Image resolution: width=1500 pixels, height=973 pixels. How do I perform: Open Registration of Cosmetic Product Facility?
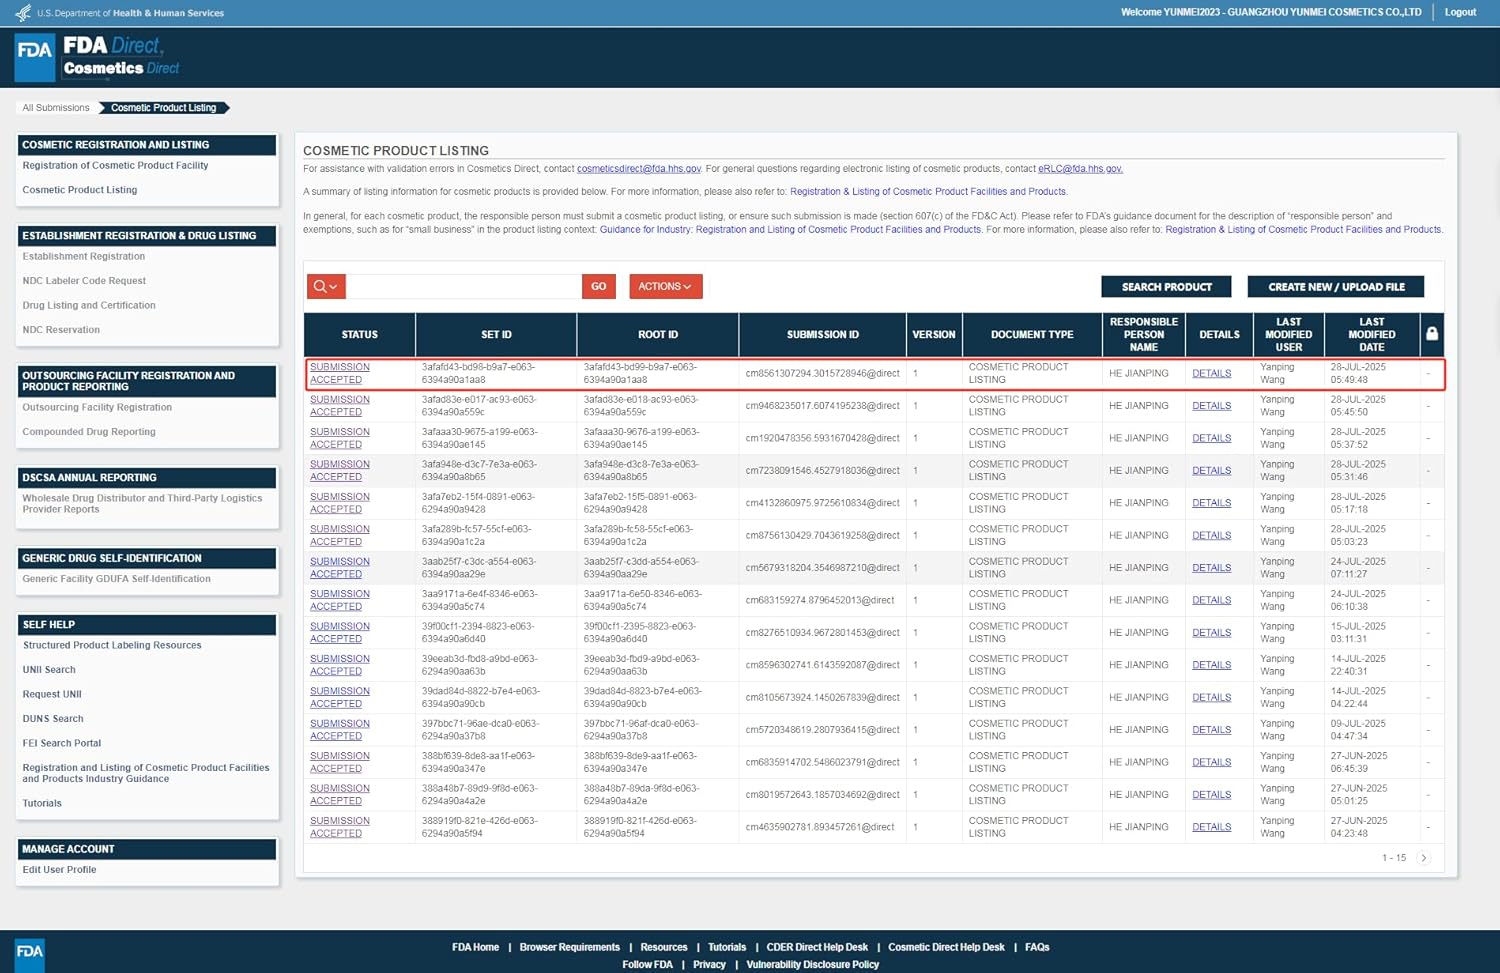115,166
